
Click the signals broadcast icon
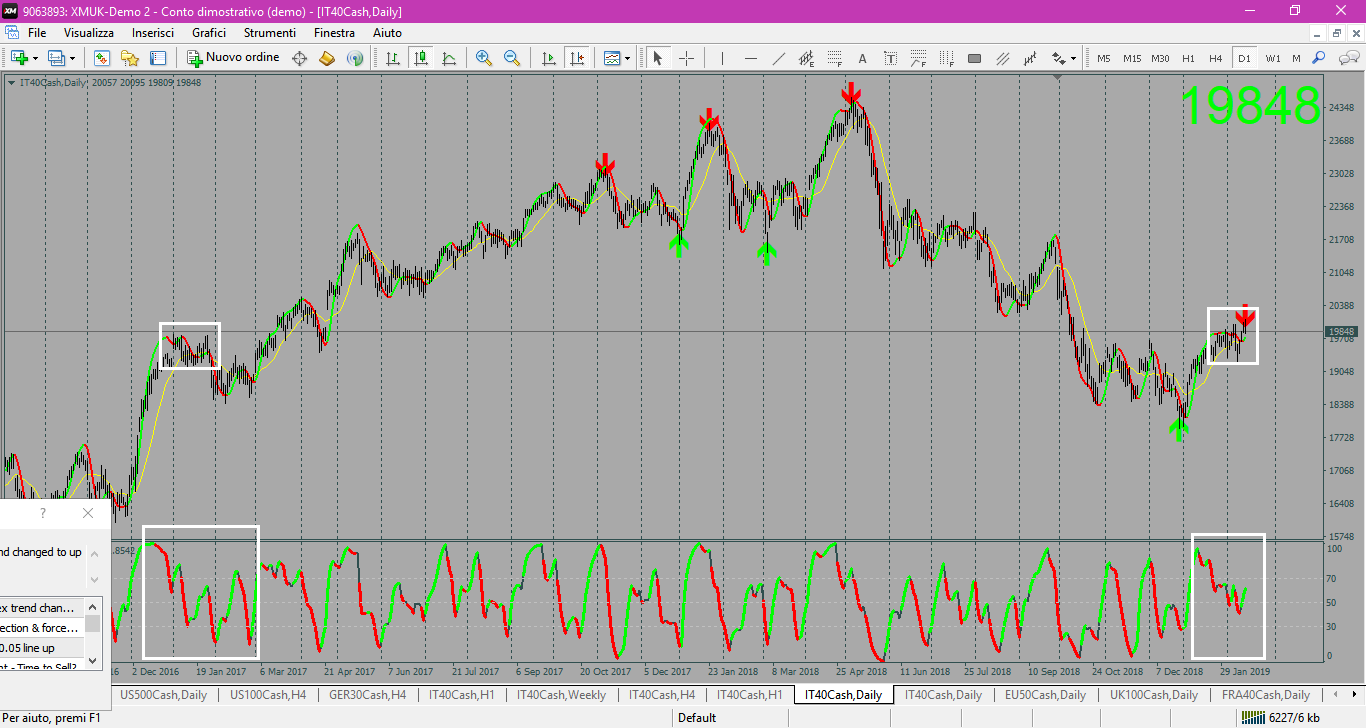click(355, 58)
